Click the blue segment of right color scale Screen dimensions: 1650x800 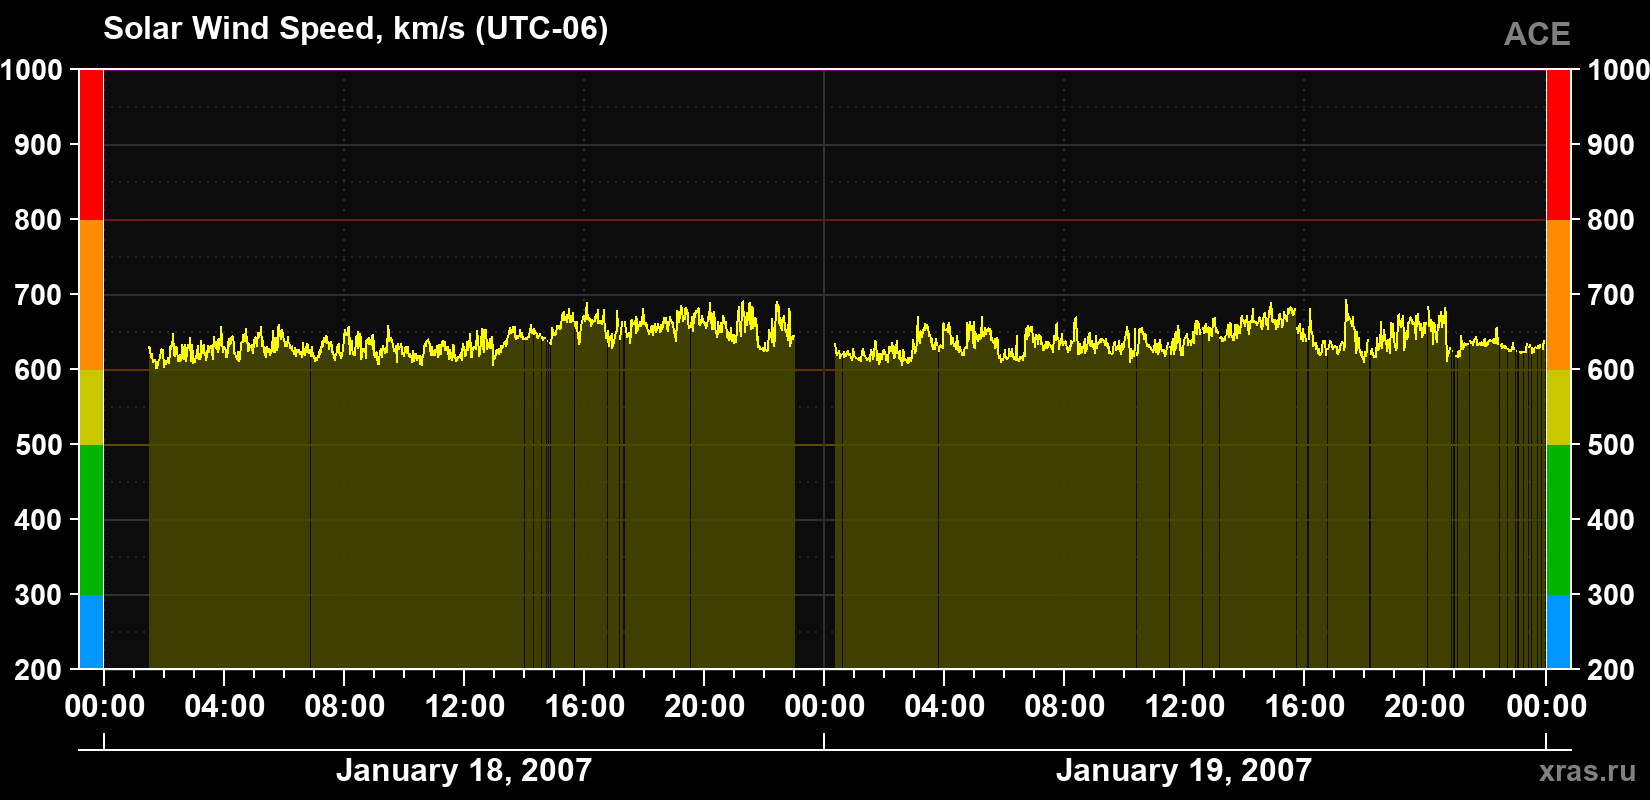point(1558,632)
